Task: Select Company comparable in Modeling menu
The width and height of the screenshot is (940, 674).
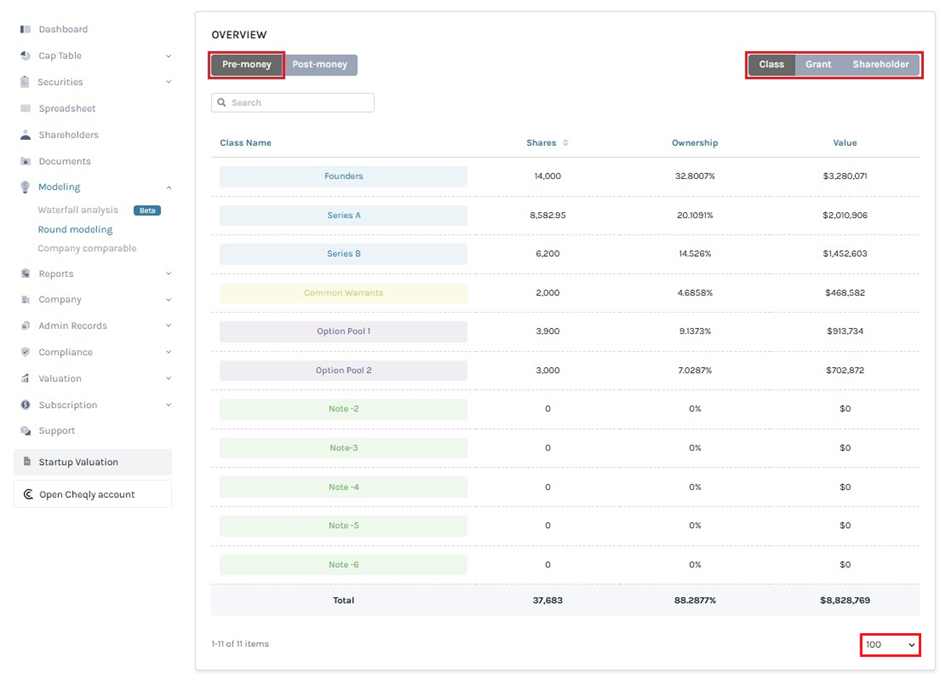Action: pos(87,248)
